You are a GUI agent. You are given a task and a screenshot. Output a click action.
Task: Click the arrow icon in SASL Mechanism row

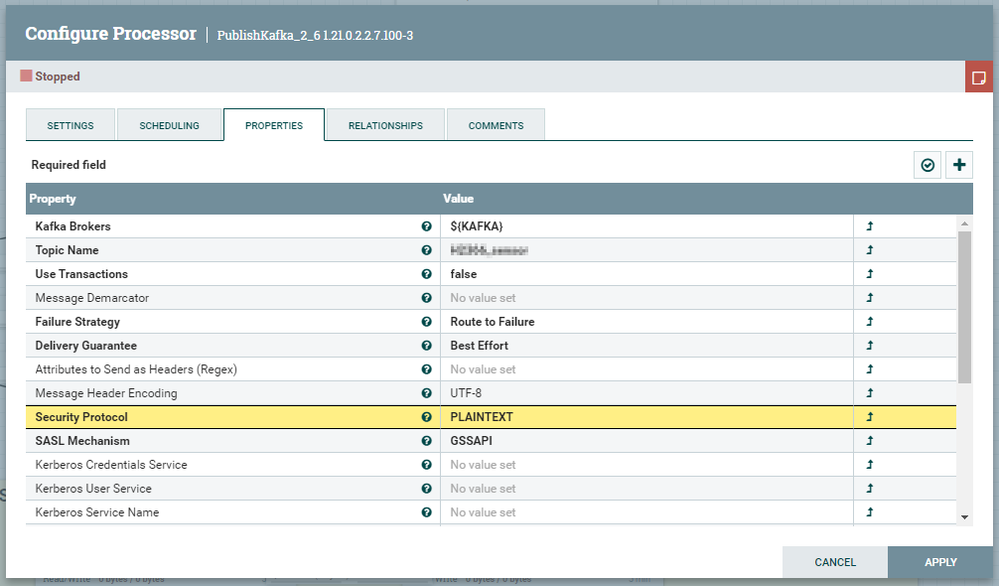(870, 441)
